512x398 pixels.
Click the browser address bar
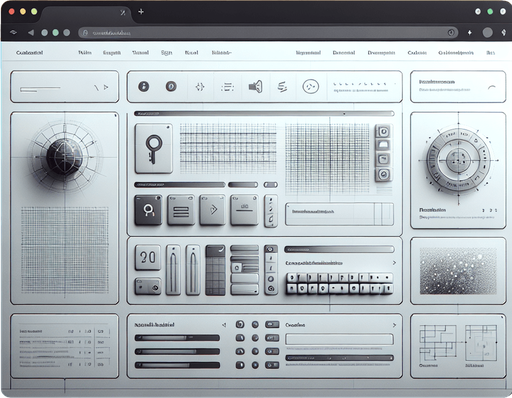268,33
